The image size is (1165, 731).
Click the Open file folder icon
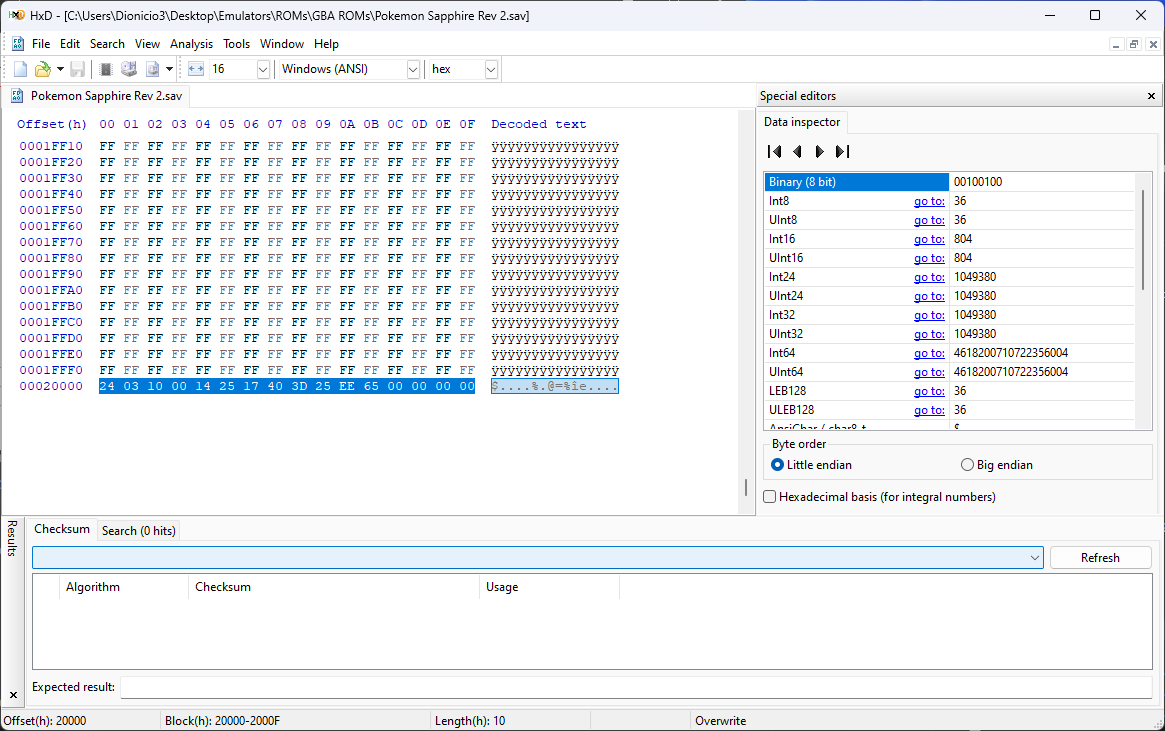(x=42, y=69)
